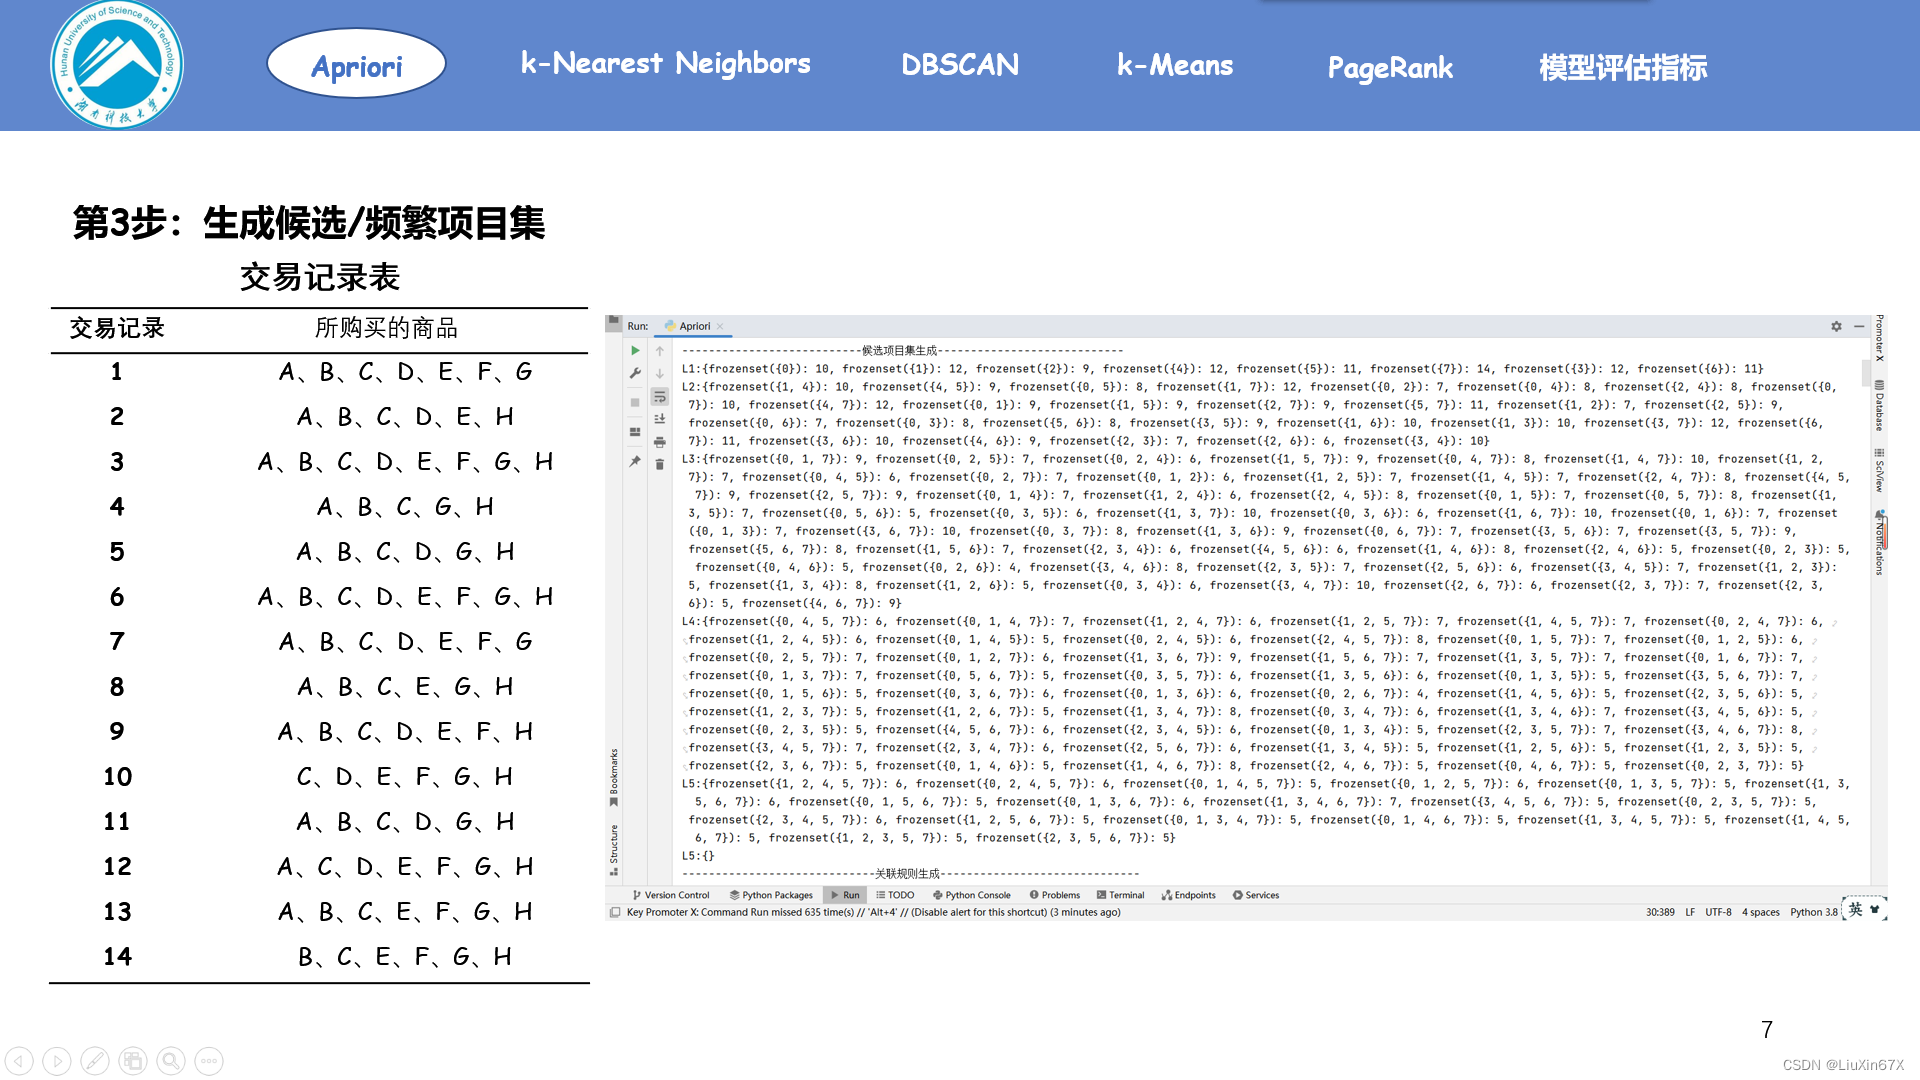Print the console output with the printer icon

pos(660,442)
